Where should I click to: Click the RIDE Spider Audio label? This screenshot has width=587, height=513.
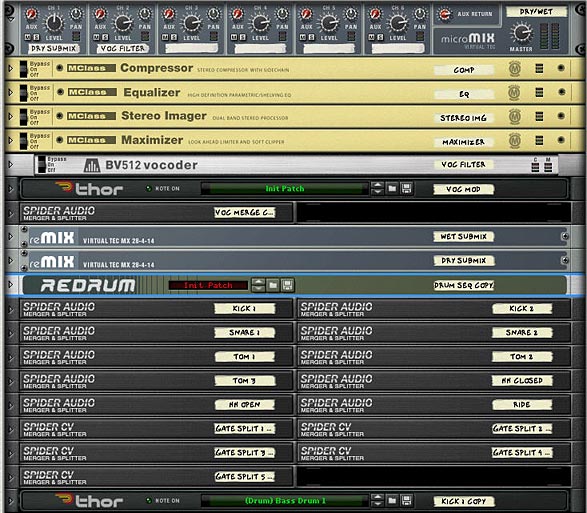(x=522, y=404)
